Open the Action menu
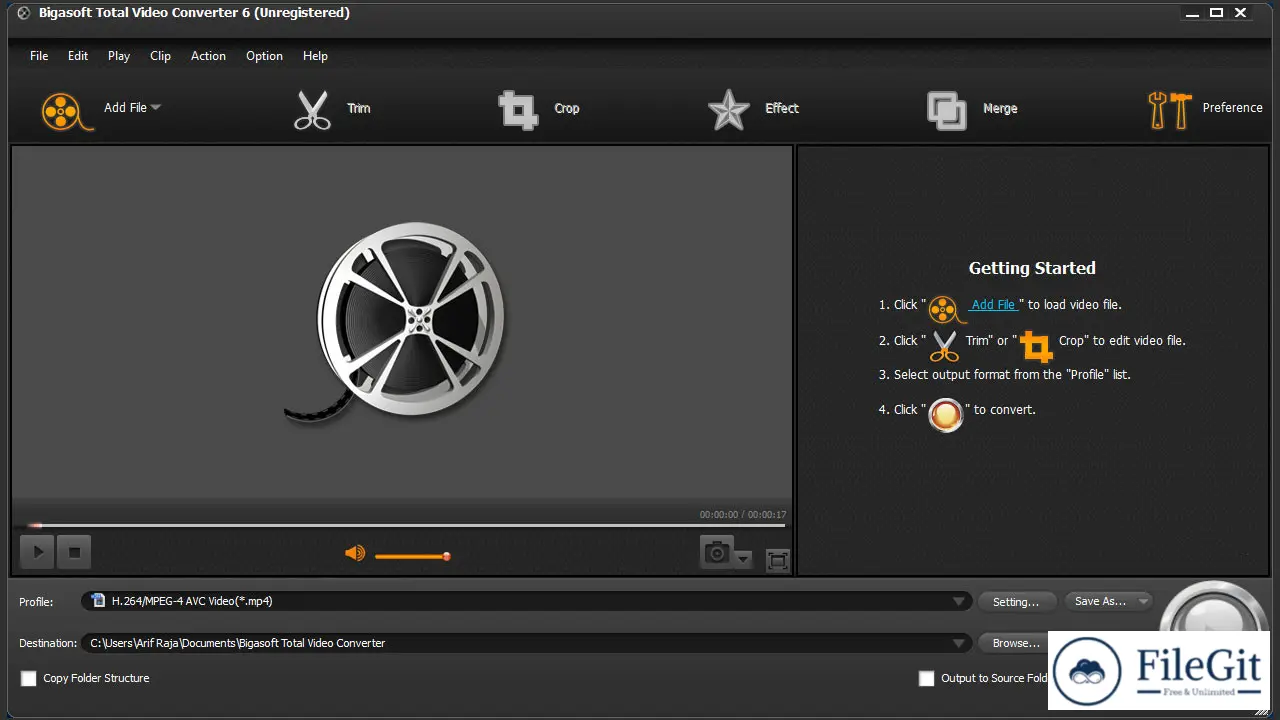Screen dimensions: 1280x720 coord(208,56)
